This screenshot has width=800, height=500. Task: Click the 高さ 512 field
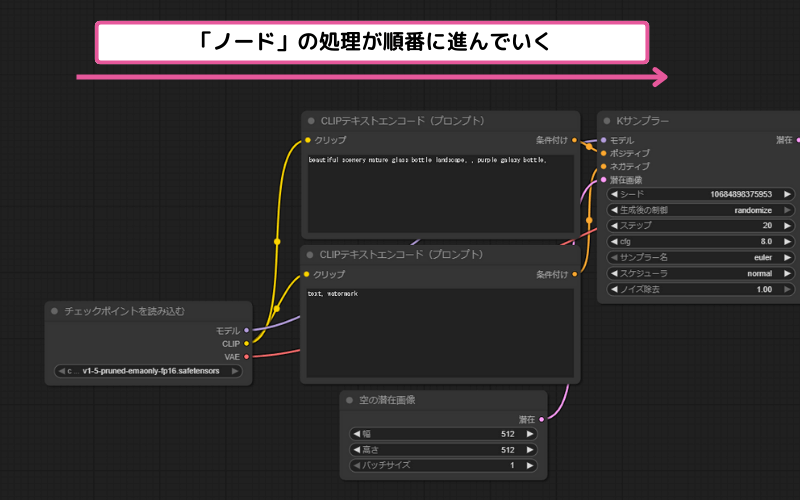[x=443, y=450]
